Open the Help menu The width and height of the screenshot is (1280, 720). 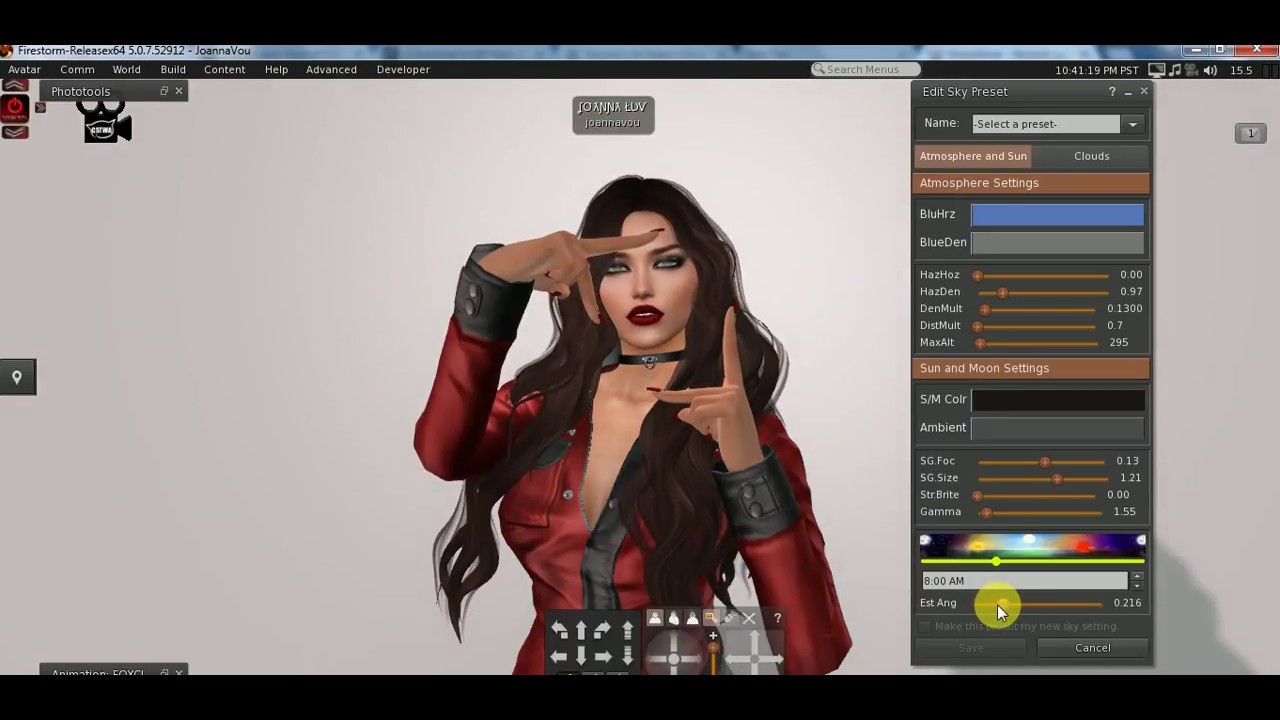(277, 69)
